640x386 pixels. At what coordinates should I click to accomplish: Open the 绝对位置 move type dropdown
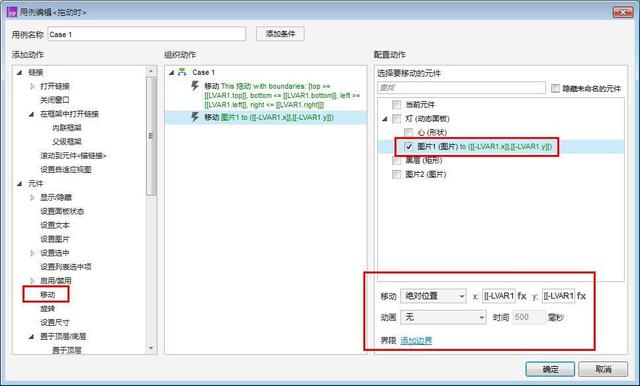(x=433, y=296)
